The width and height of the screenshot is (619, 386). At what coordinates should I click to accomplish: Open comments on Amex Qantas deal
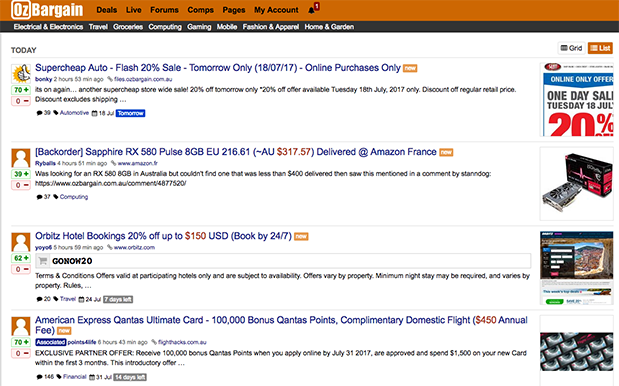tap(45, 377)
